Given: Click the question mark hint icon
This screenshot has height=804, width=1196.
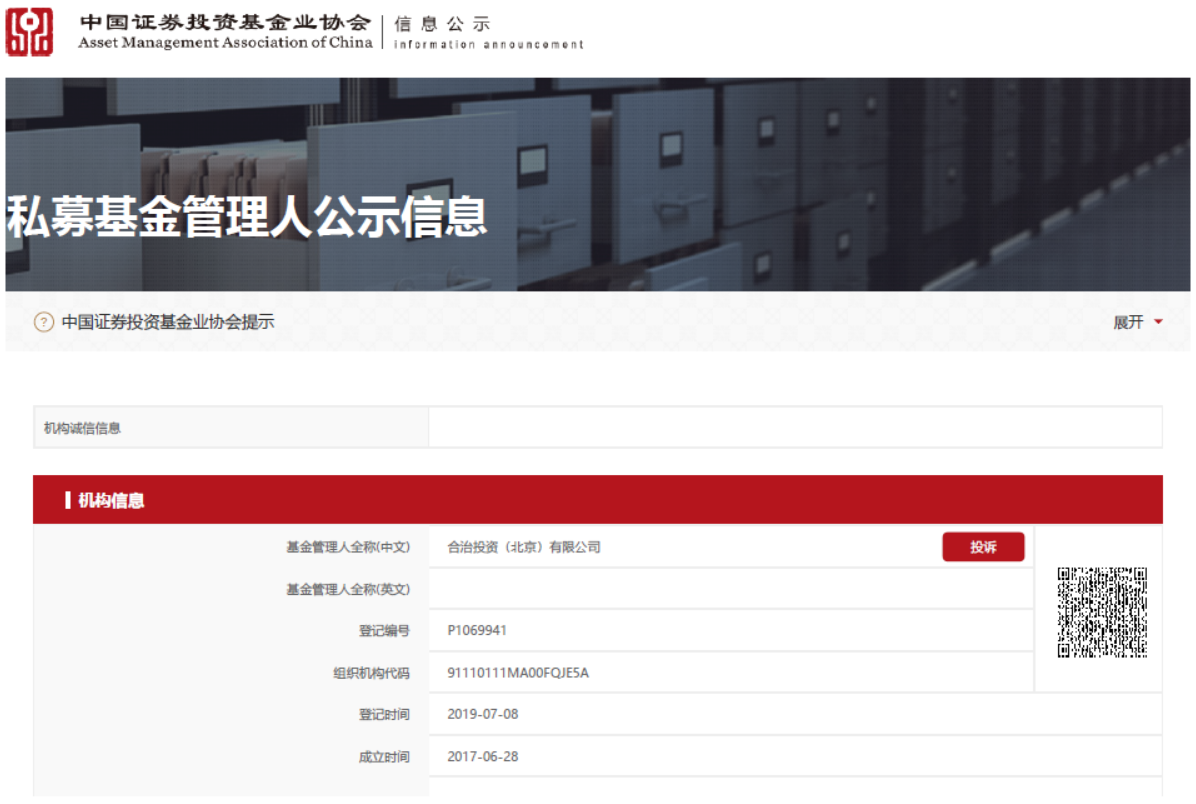Looking at the screenshot, I should coord(44,322).
